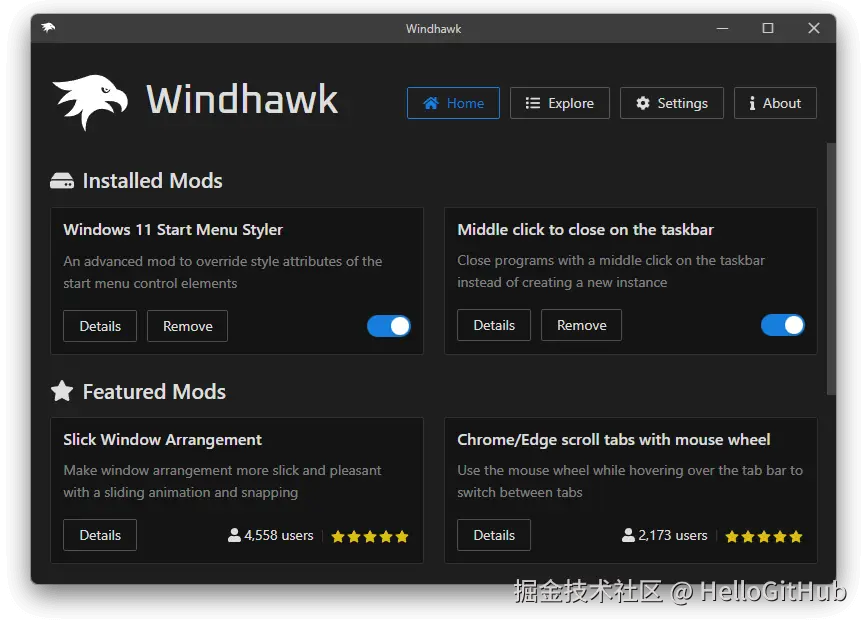Click star rating of Chrome/Edge scroll tabs
The height and width of the screenshot is (625, 867).
(764, 536)
